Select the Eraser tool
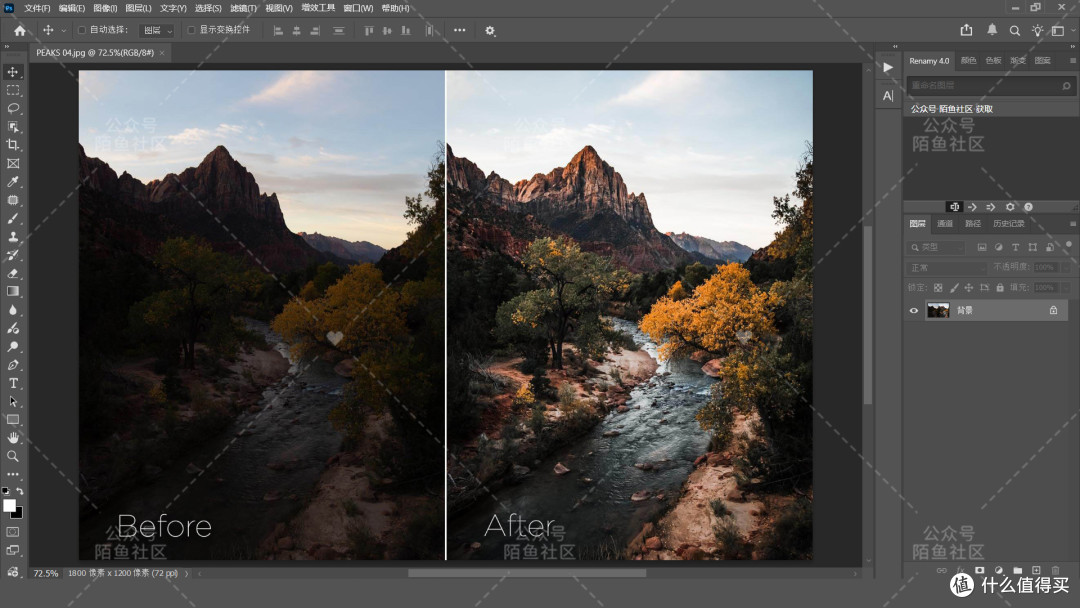Viewport: 1080px width, 608px height. (13, 273)
